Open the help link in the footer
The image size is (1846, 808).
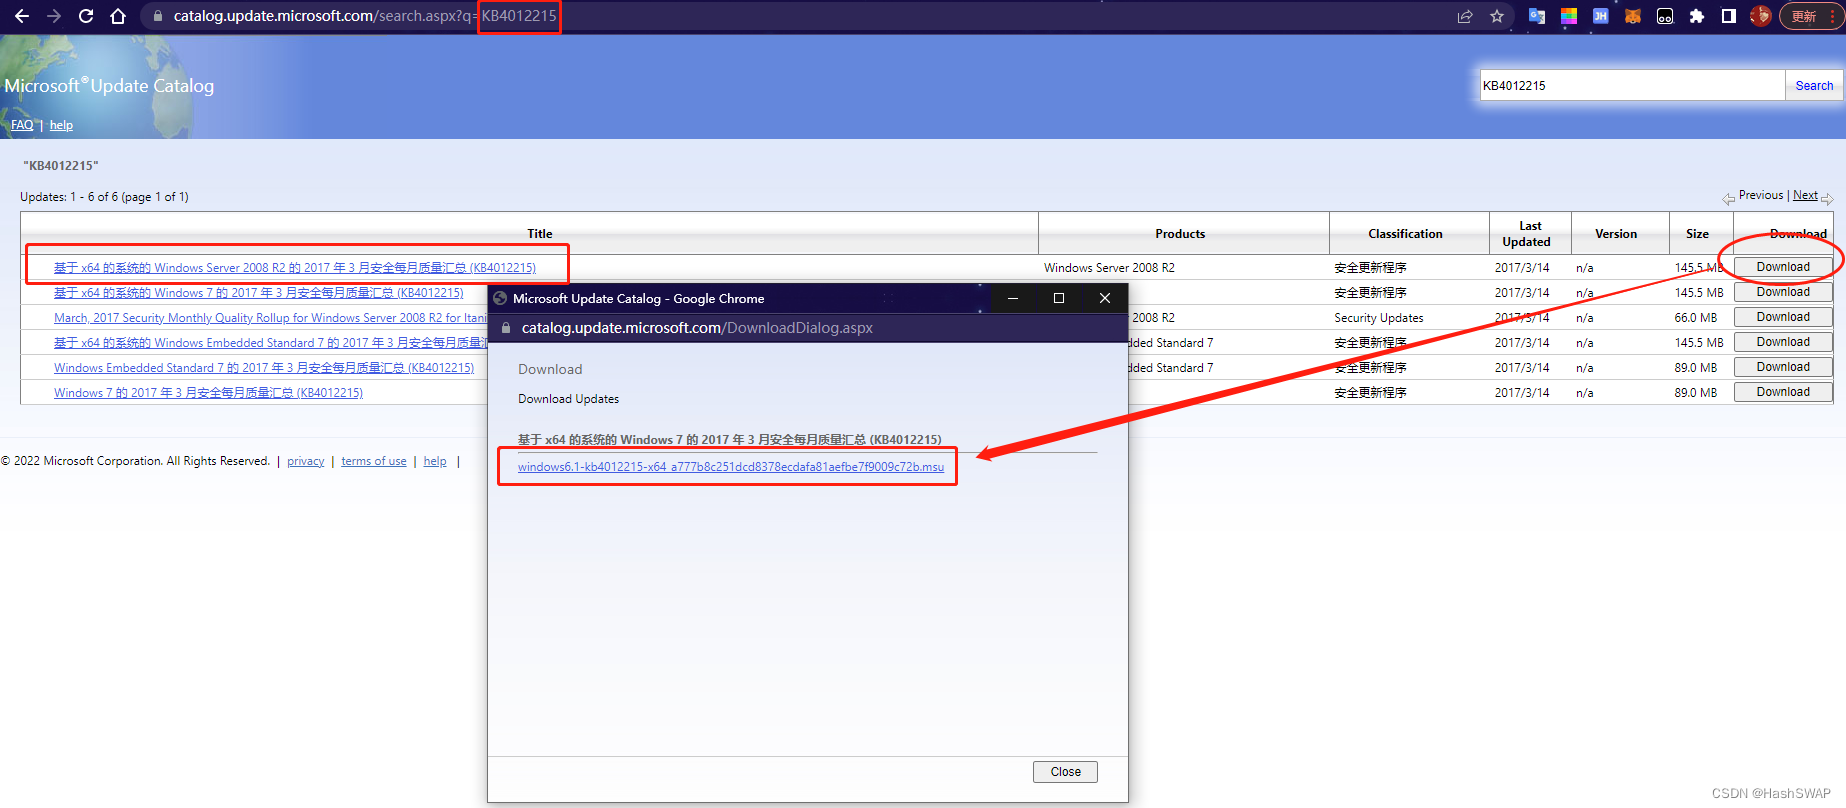point(435,461)
